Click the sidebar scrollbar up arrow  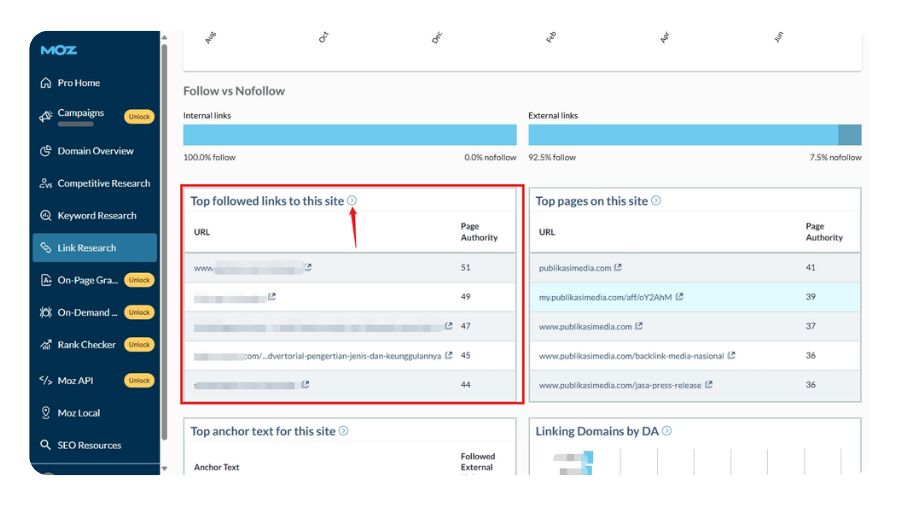[x=164, y=37]
